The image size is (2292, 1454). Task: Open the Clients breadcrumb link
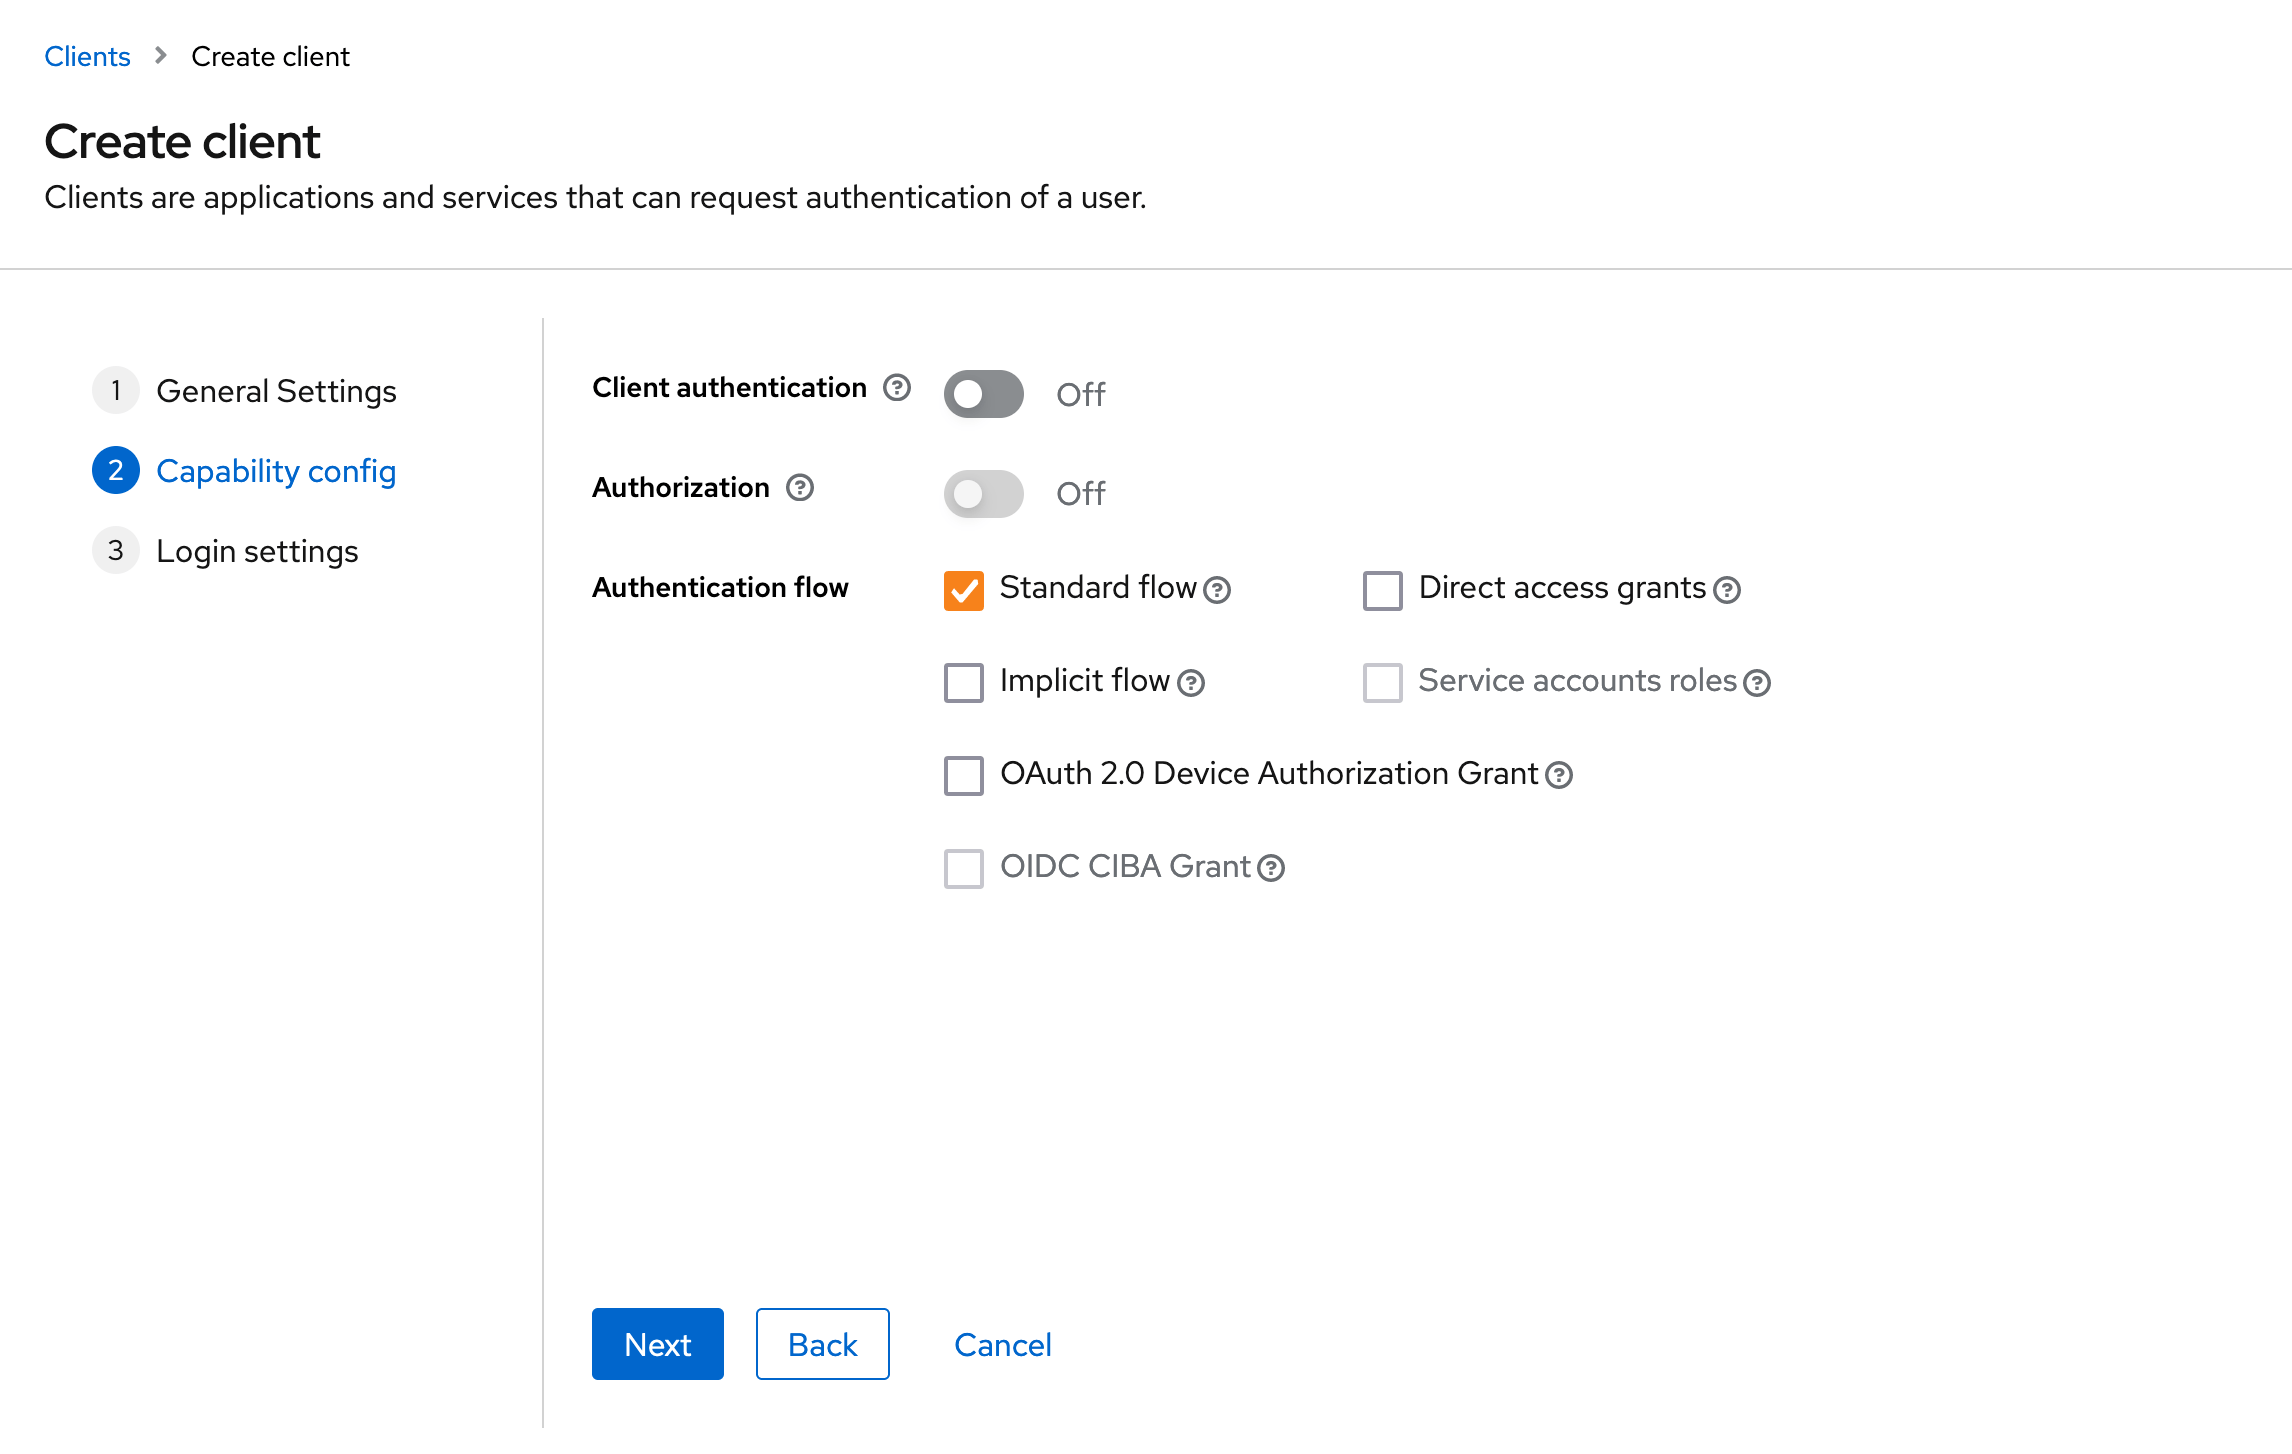click(87, 56)
